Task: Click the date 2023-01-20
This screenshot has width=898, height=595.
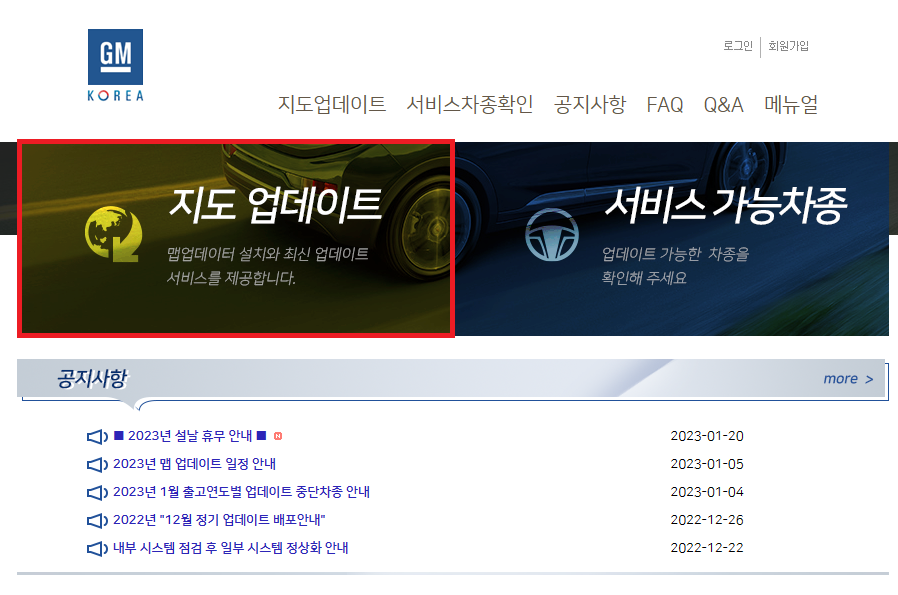Action: pos(707,436)
